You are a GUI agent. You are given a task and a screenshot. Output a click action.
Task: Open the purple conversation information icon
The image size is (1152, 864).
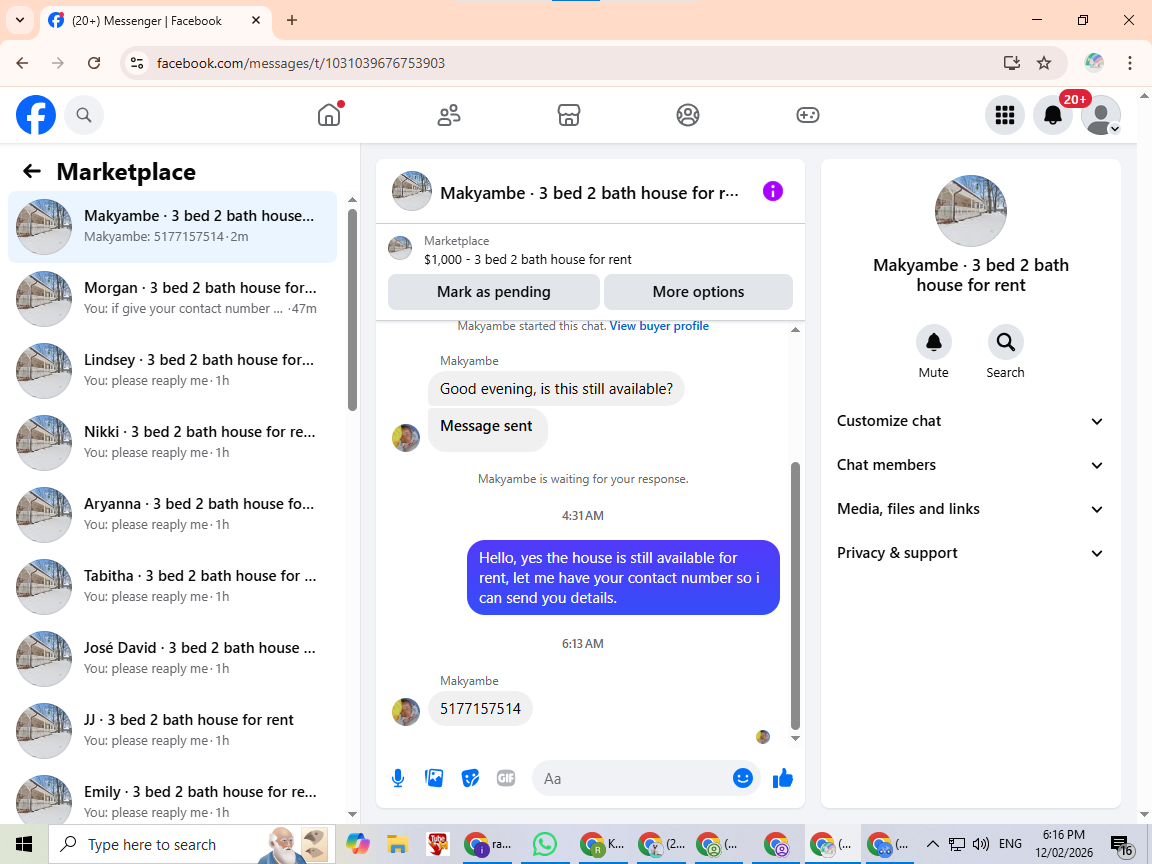point(773,192)
